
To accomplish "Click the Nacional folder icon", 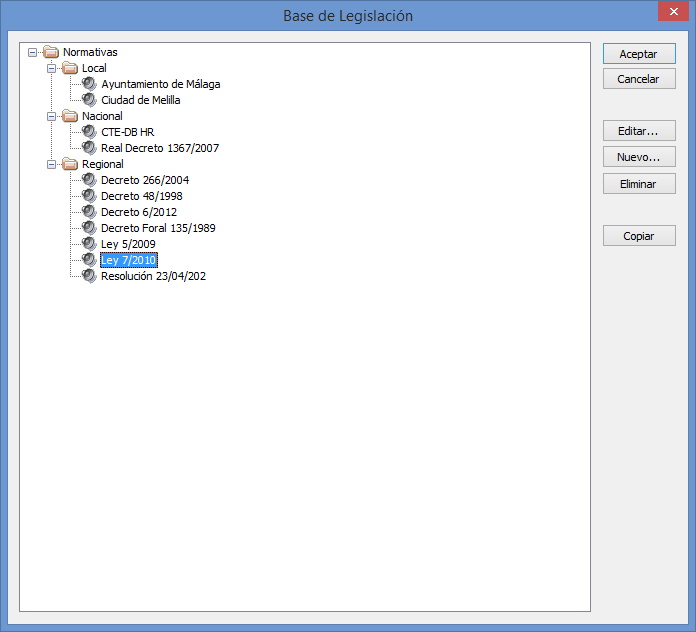I will tap(70, 116).
